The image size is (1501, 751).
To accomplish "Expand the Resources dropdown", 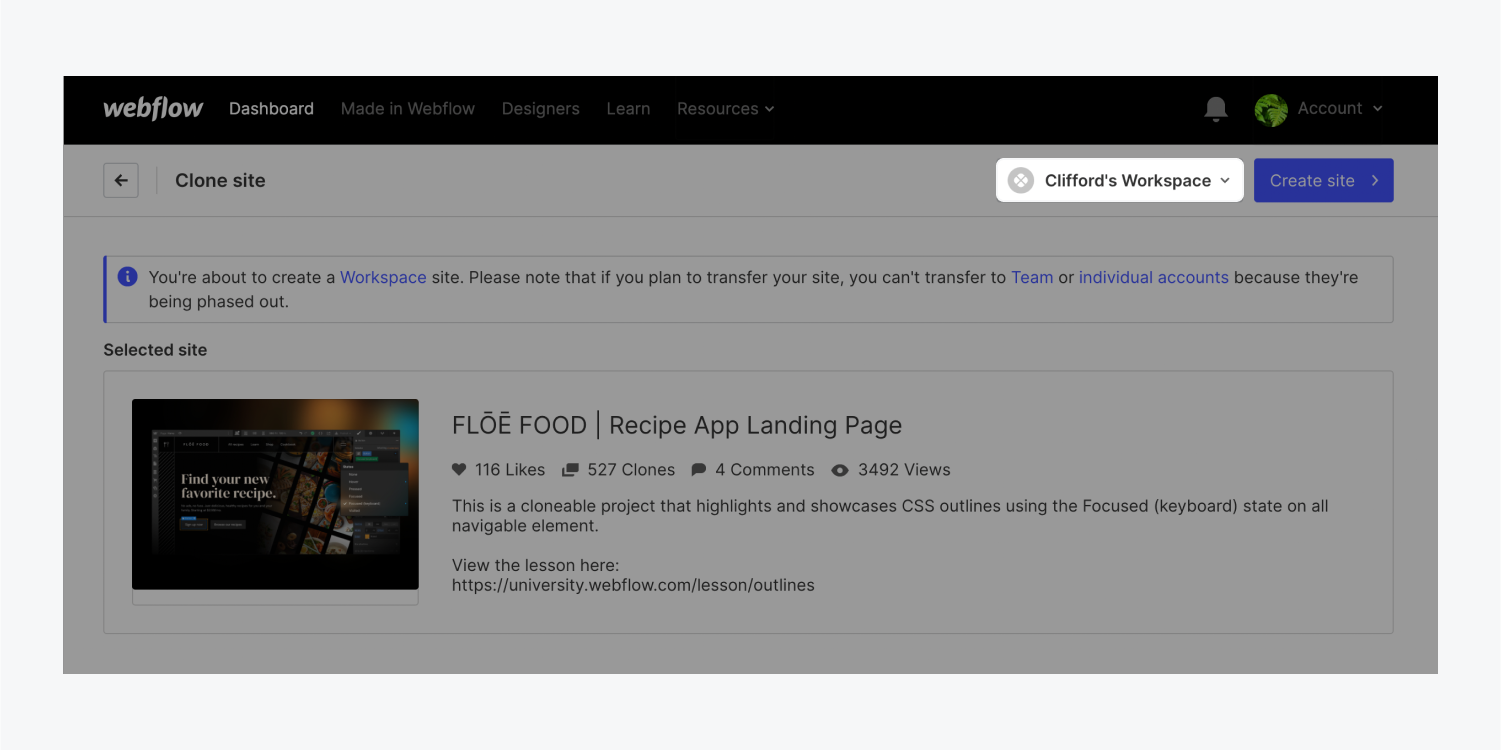I will [726, 108].
